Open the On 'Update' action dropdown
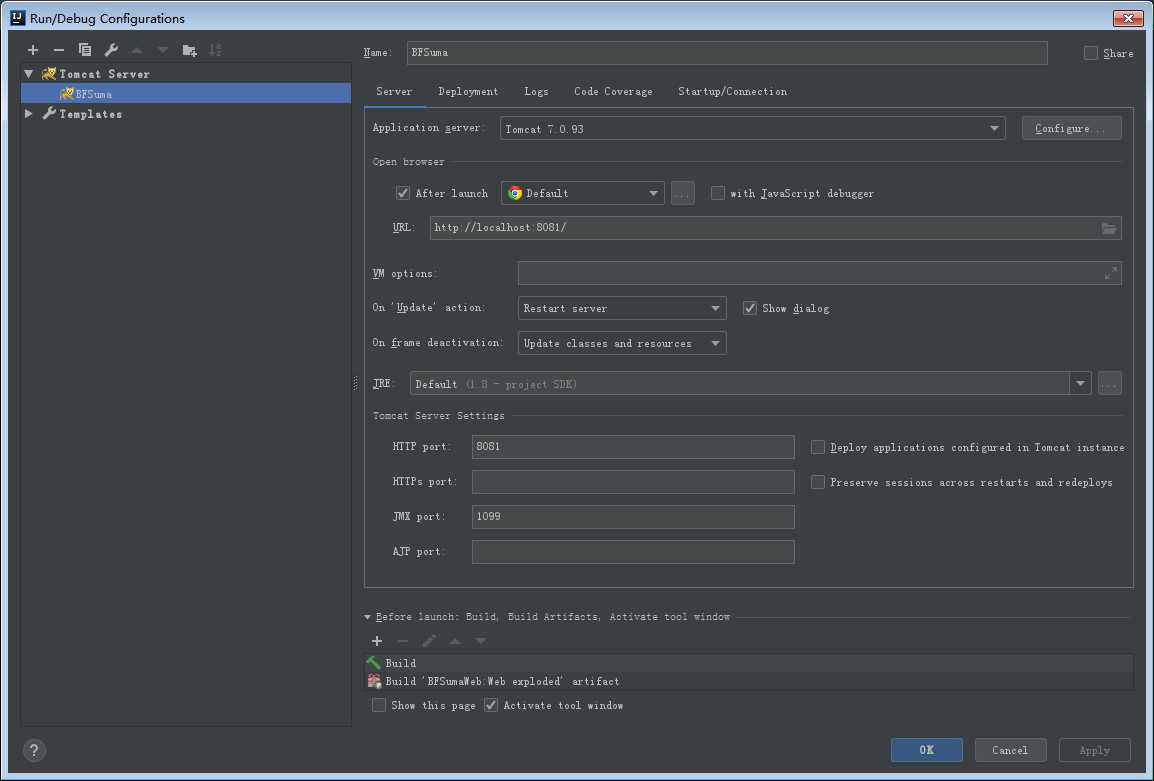 (621, 308)
